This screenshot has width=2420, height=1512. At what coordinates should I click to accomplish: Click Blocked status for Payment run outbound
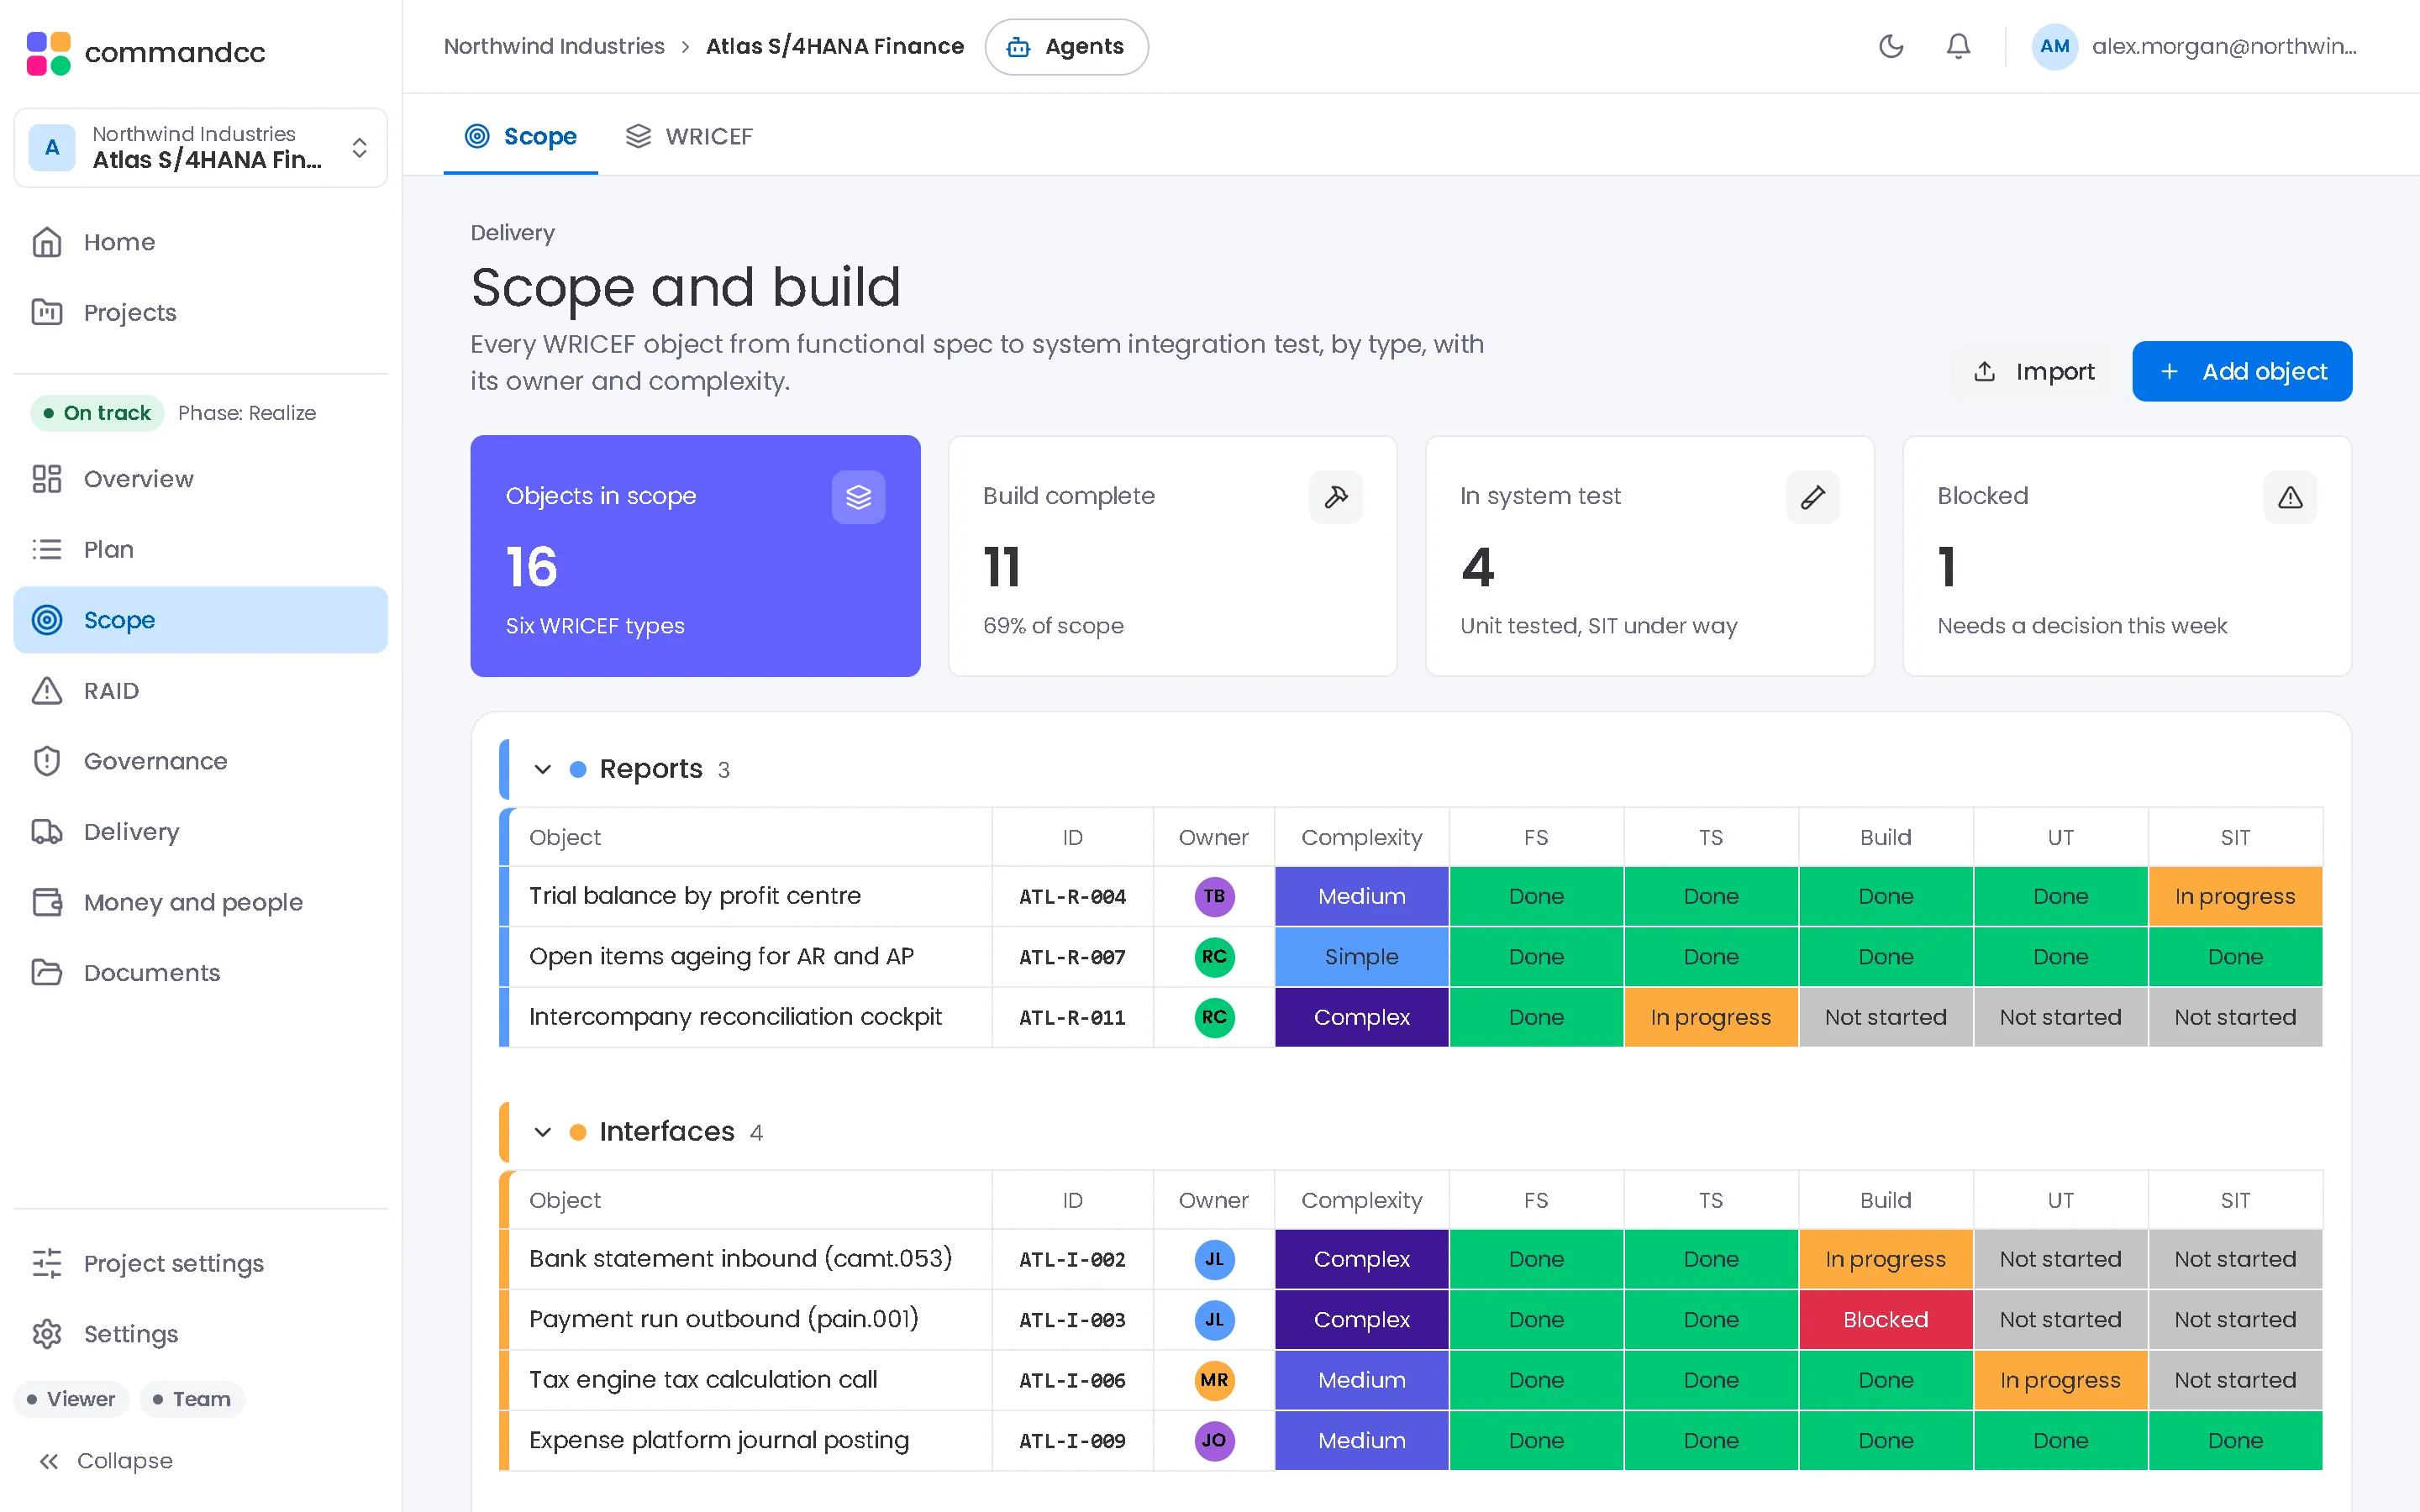(1885, 1319)
